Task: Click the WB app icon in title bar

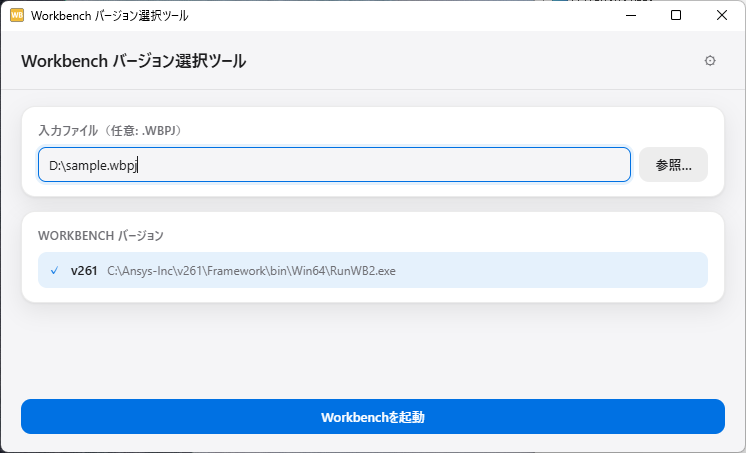Action: click(17, 15)
